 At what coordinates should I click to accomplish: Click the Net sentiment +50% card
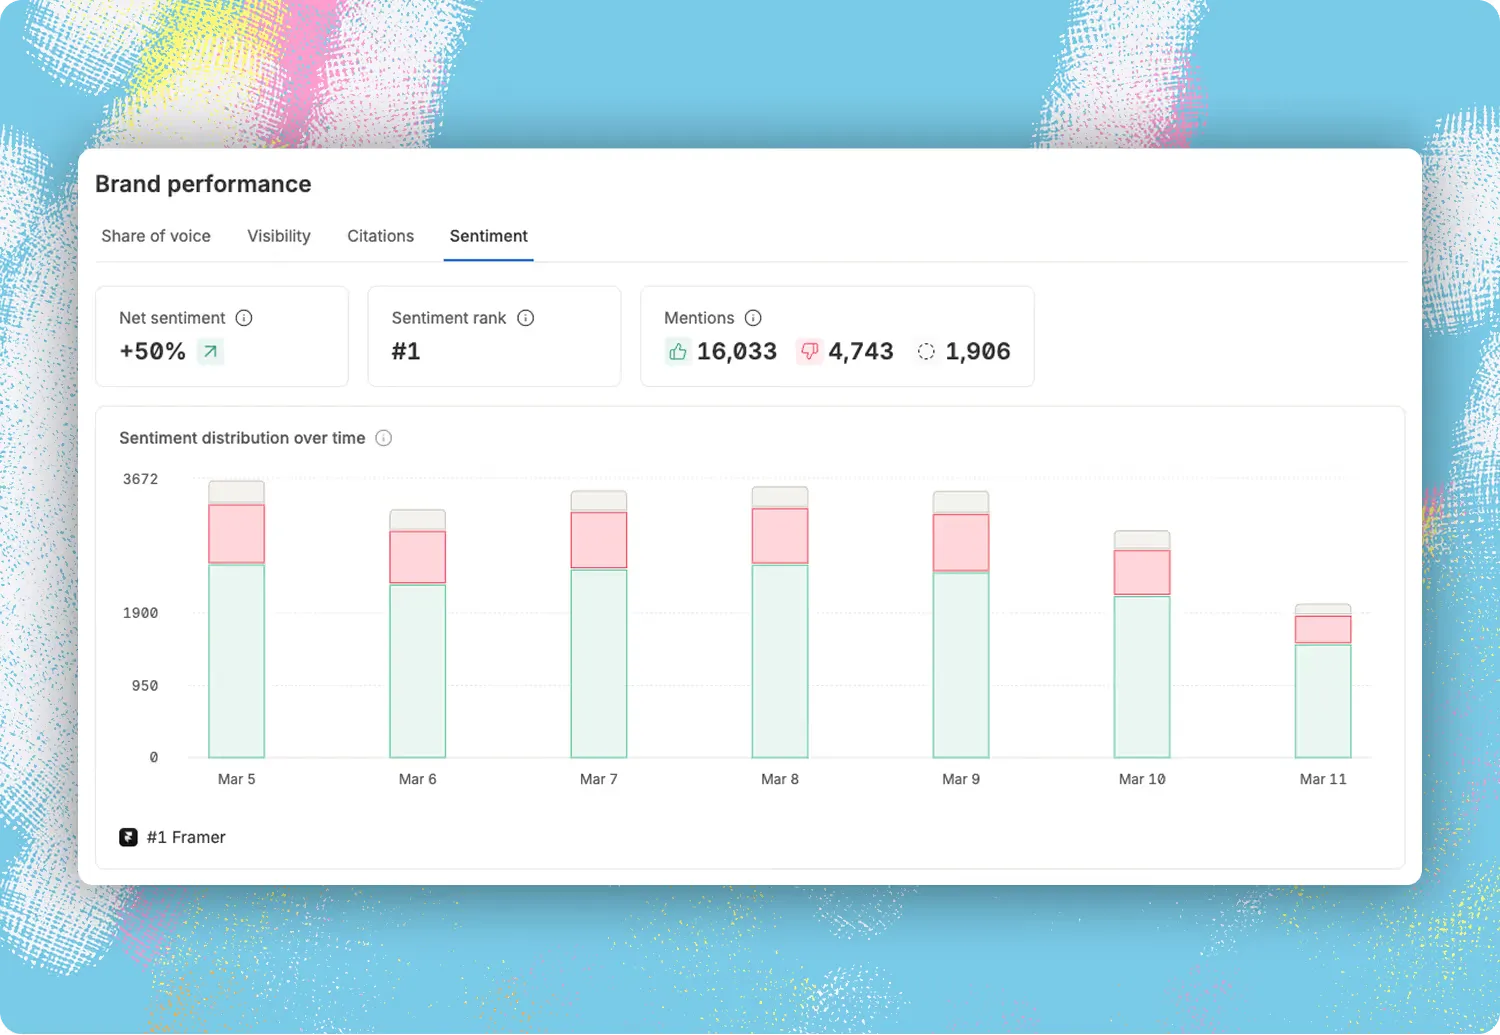[x=222, y=336]
